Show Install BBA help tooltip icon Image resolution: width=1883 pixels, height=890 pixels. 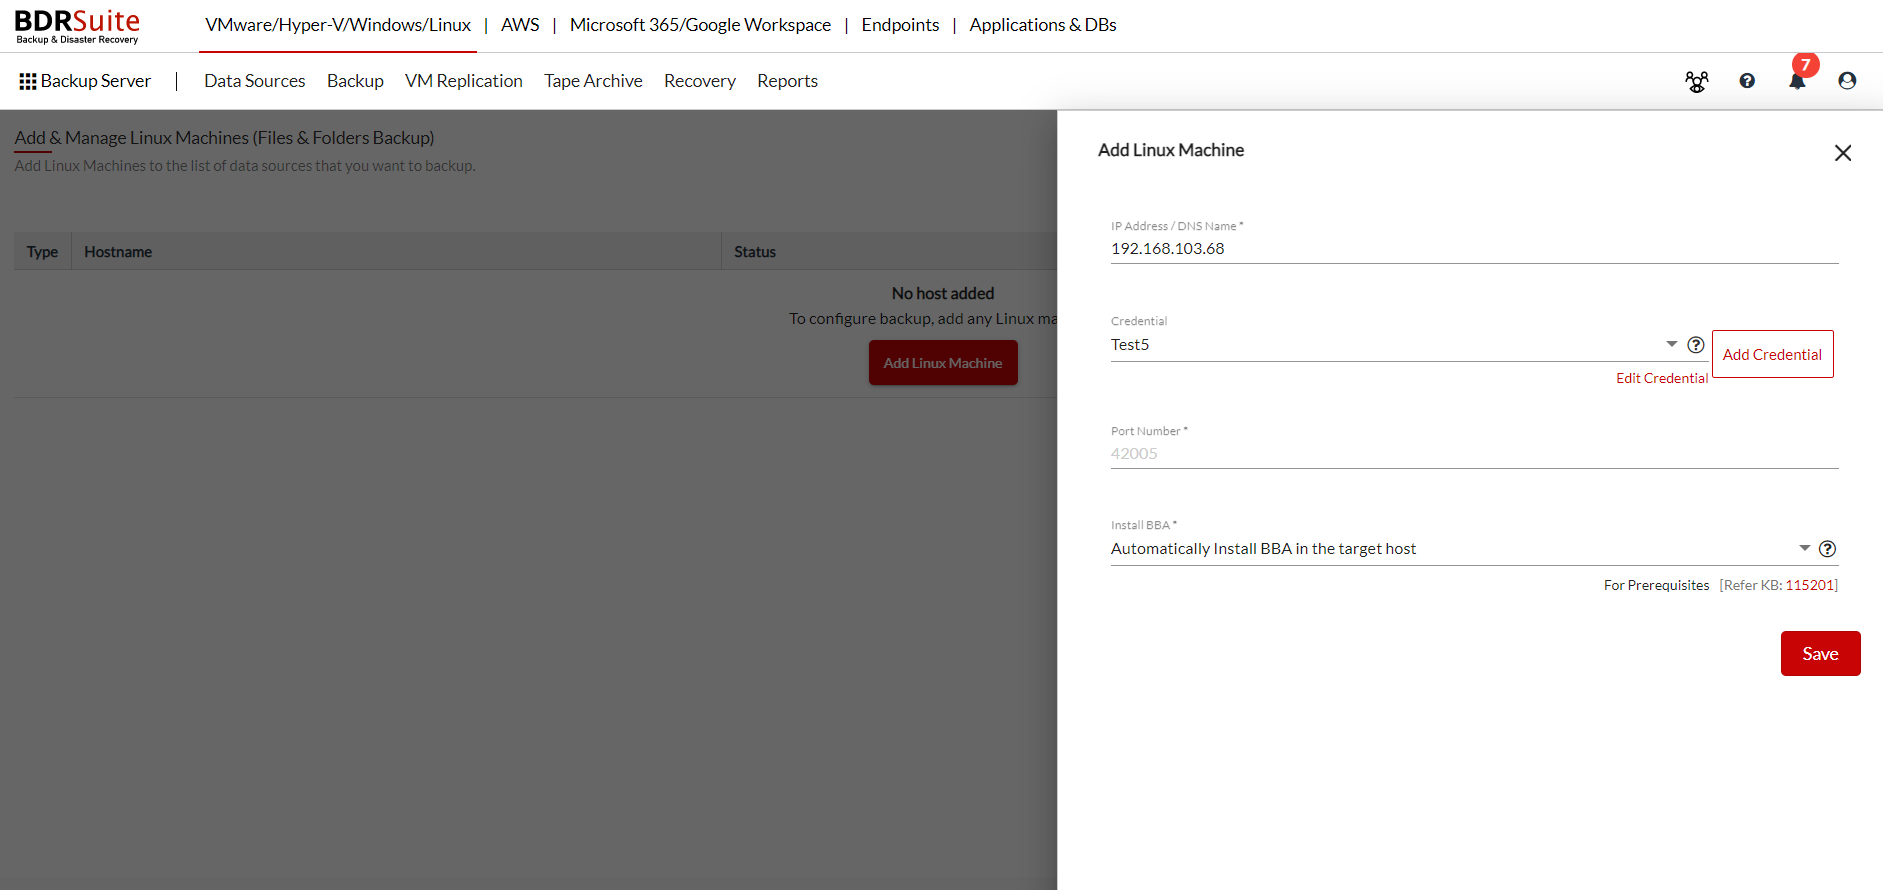pos(1827,549)
